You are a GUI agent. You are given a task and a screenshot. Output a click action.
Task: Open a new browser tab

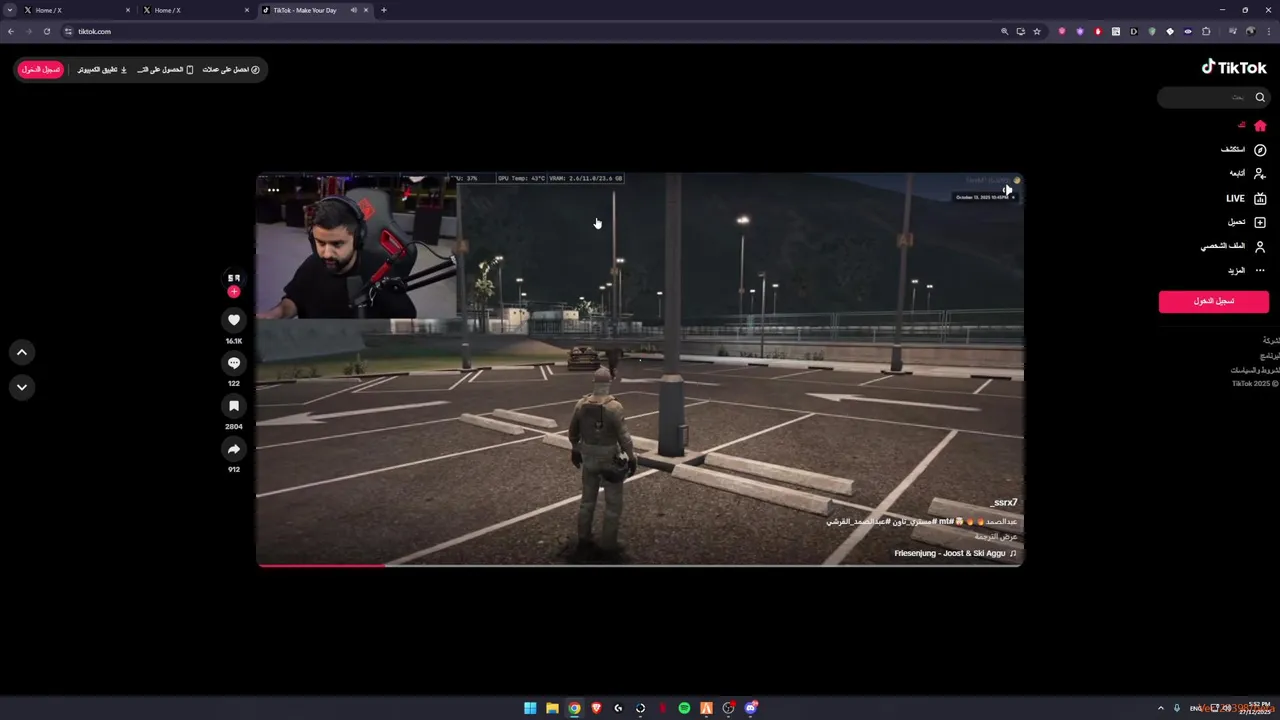pyautogui.click(x=384, y=10)
